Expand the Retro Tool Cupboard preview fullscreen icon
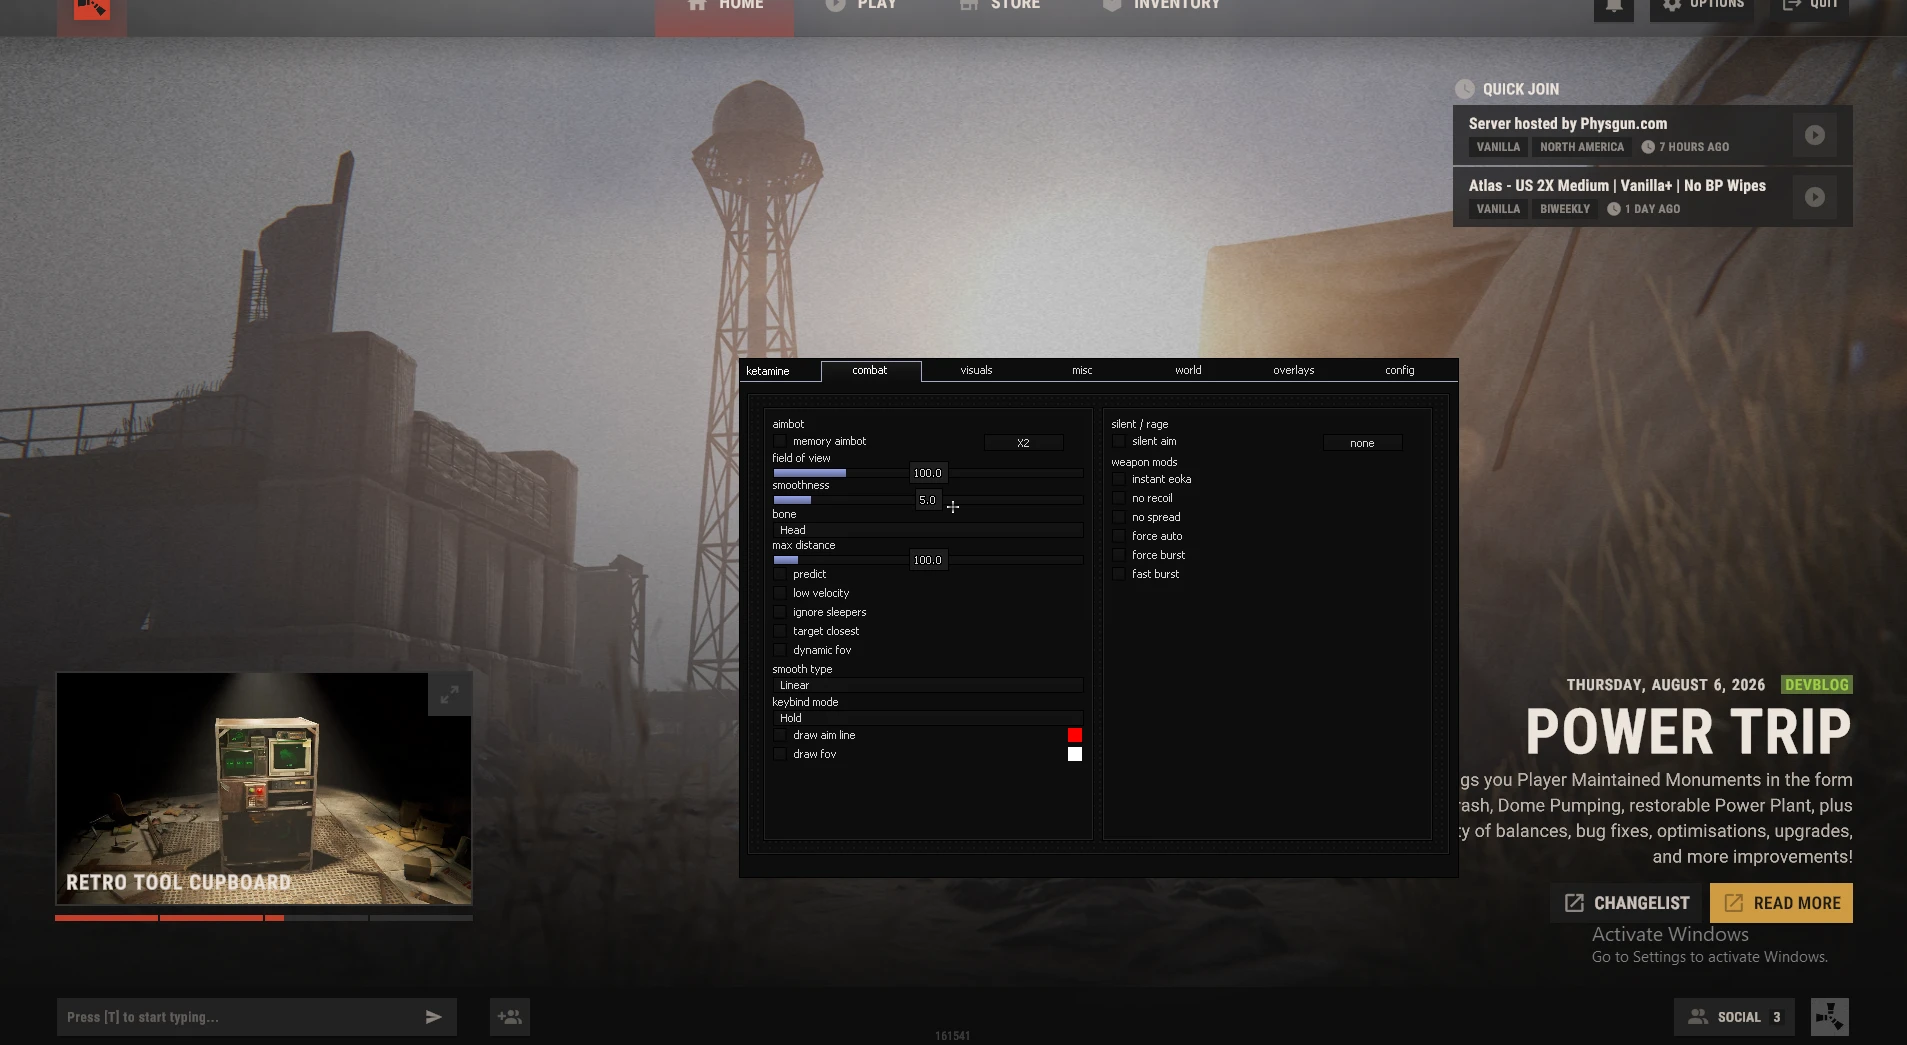 tap(450, 694)
